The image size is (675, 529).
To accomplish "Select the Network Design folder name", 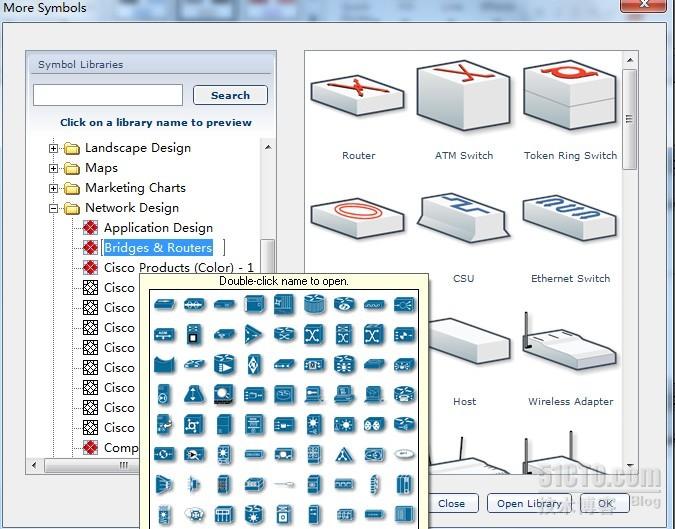I will (x=132, y=208).
